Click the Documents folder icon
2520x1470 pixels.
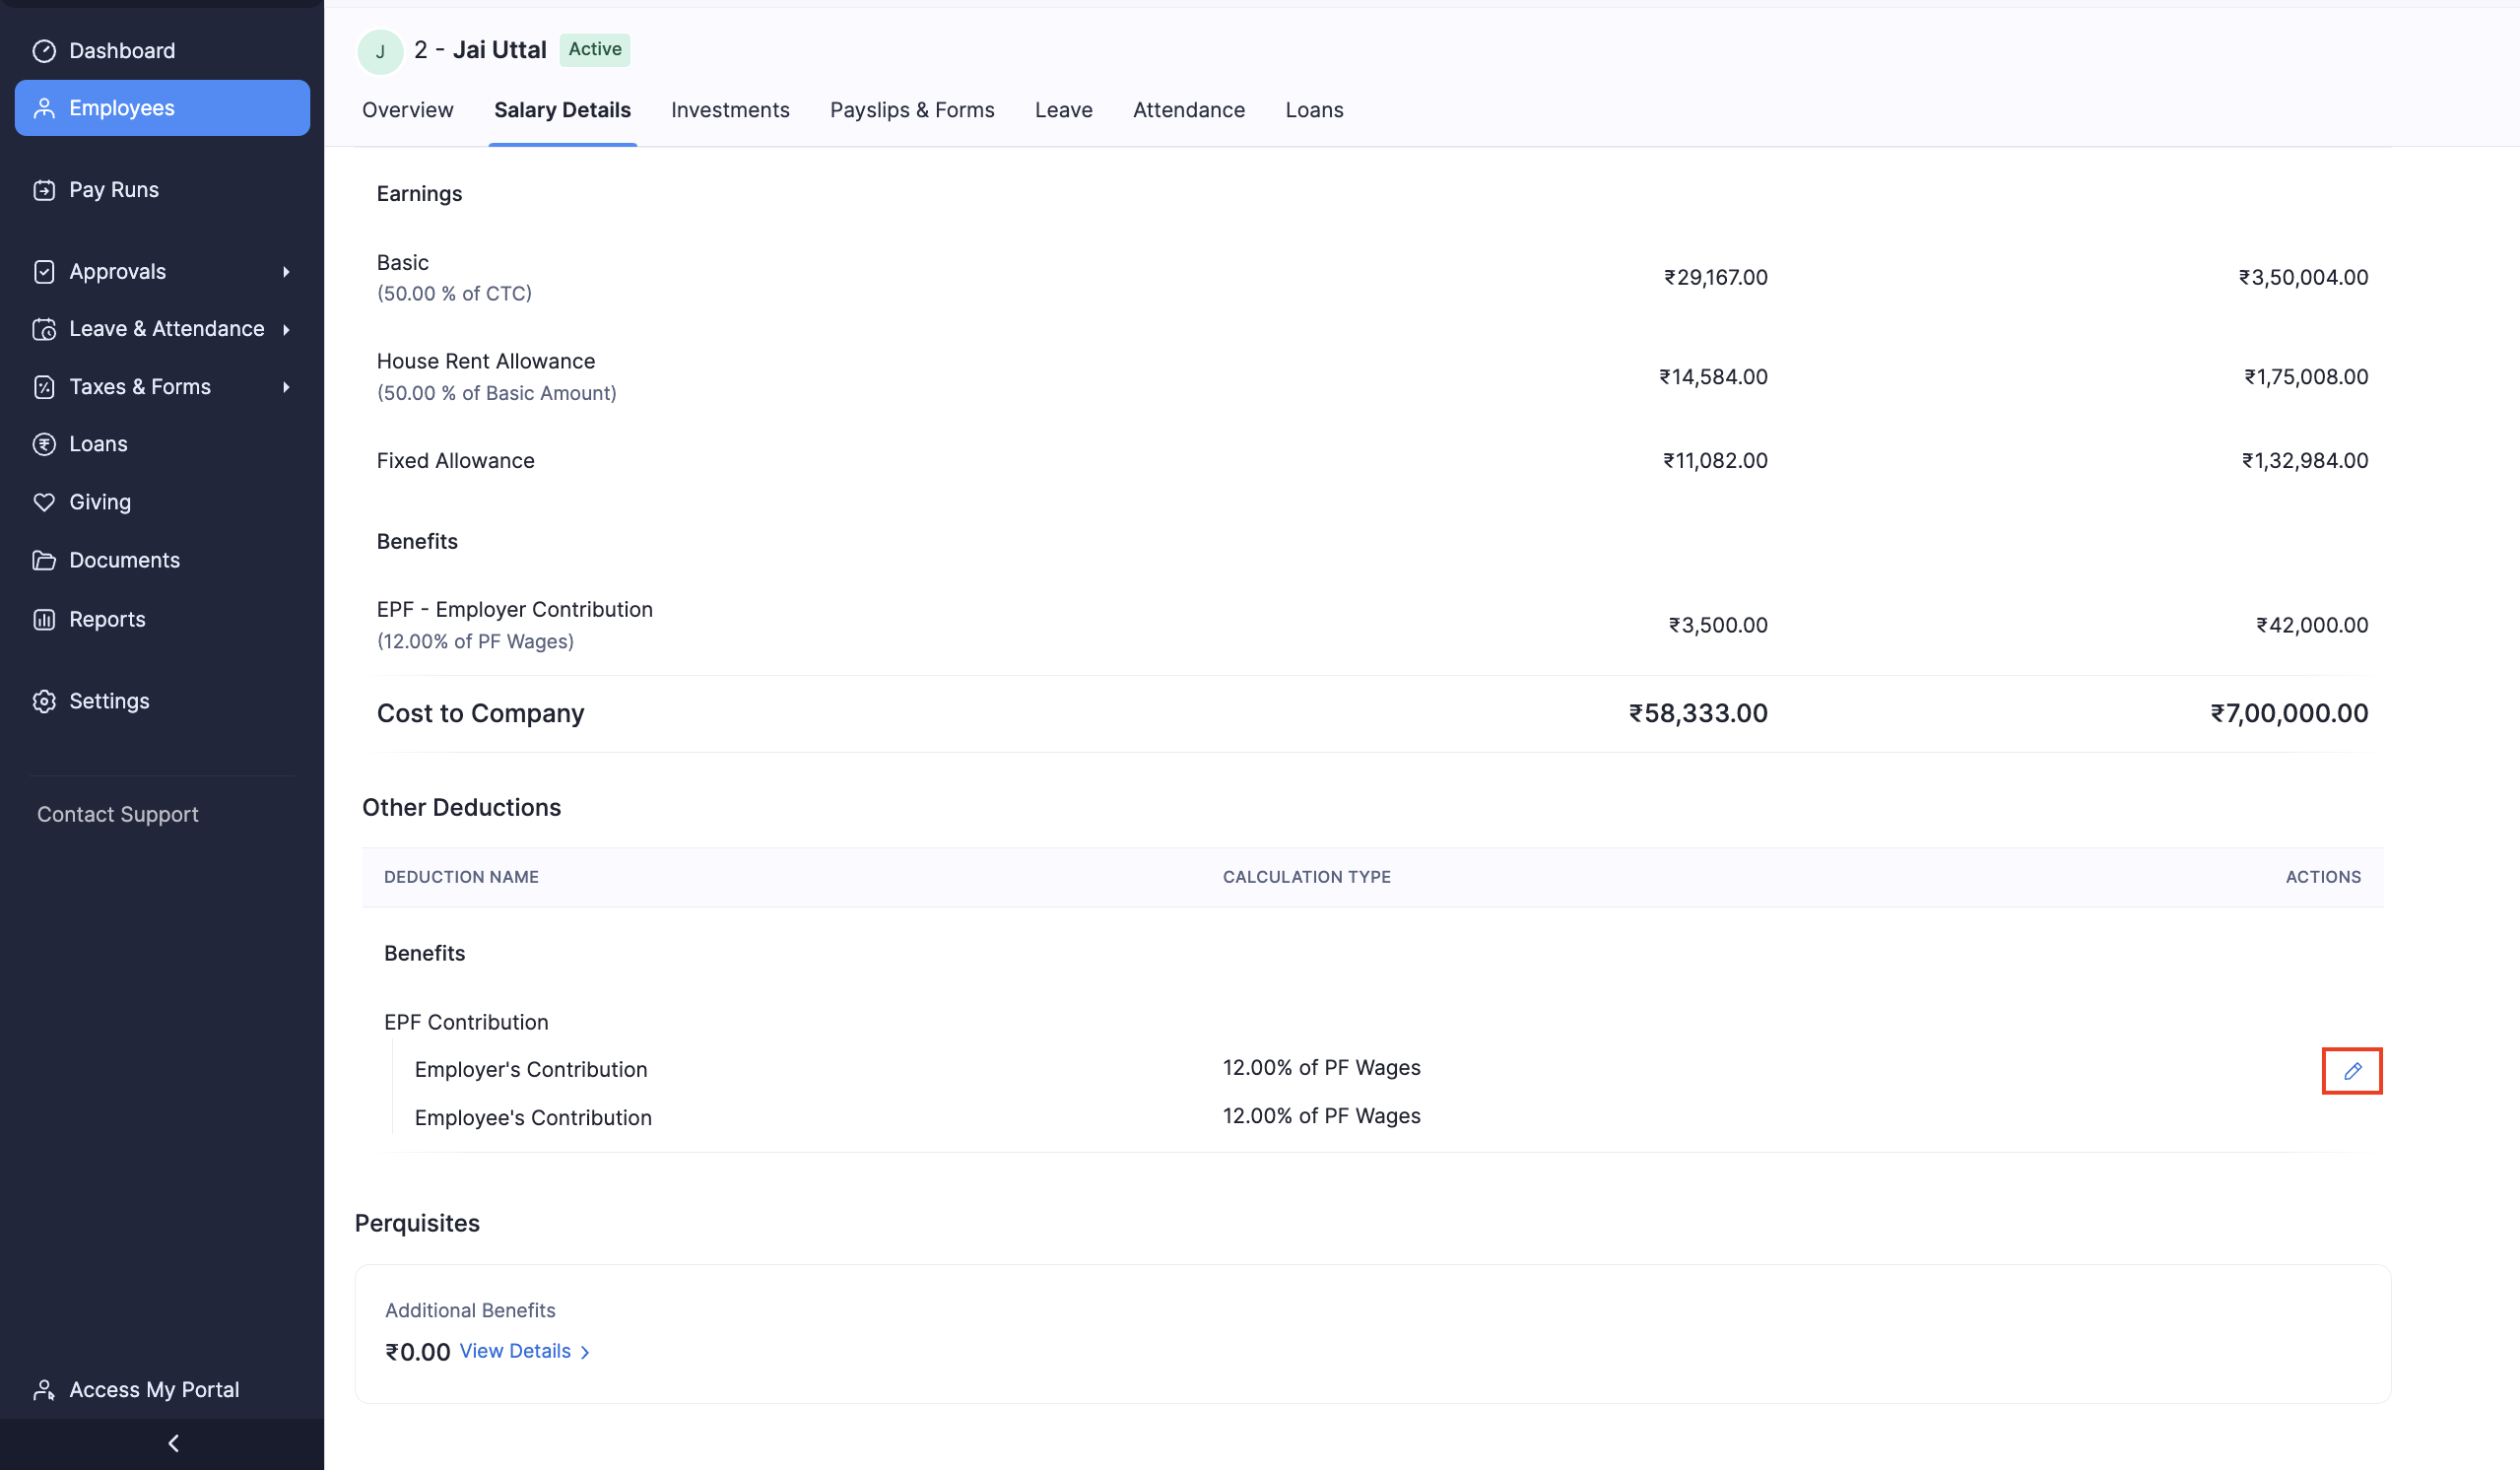click(x=44, y=560)
